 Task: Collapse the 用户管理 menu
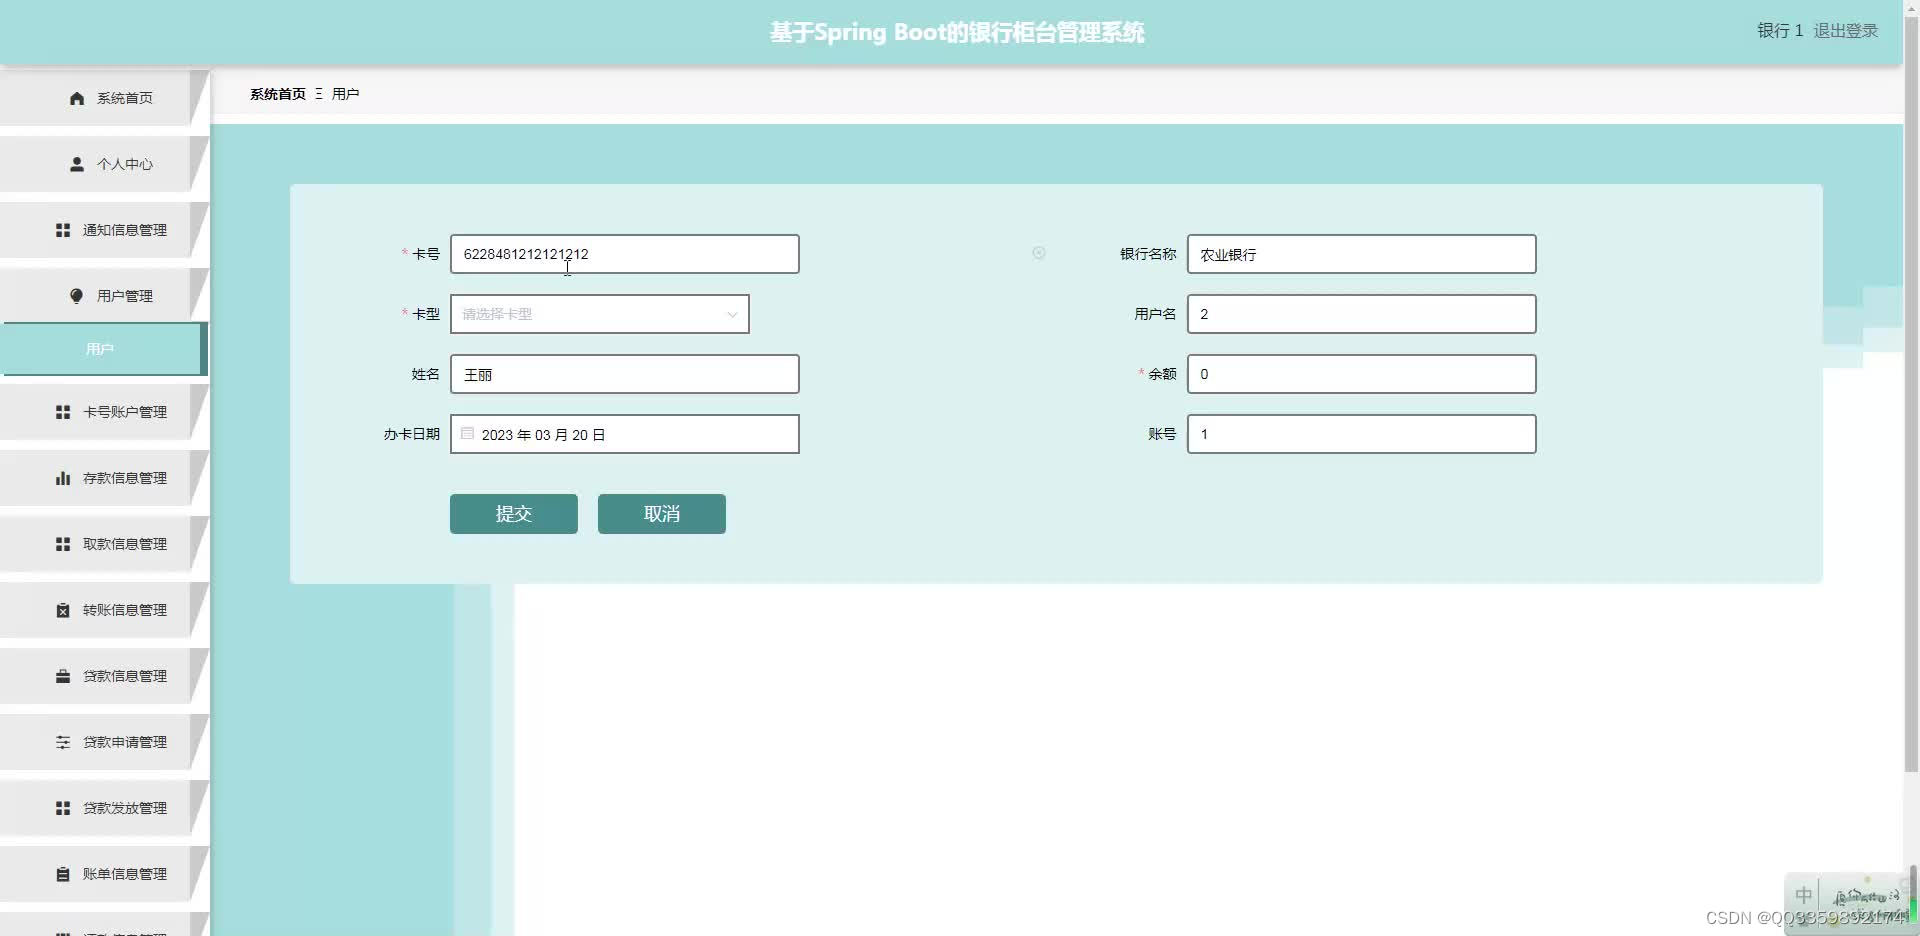click(104, 296)
